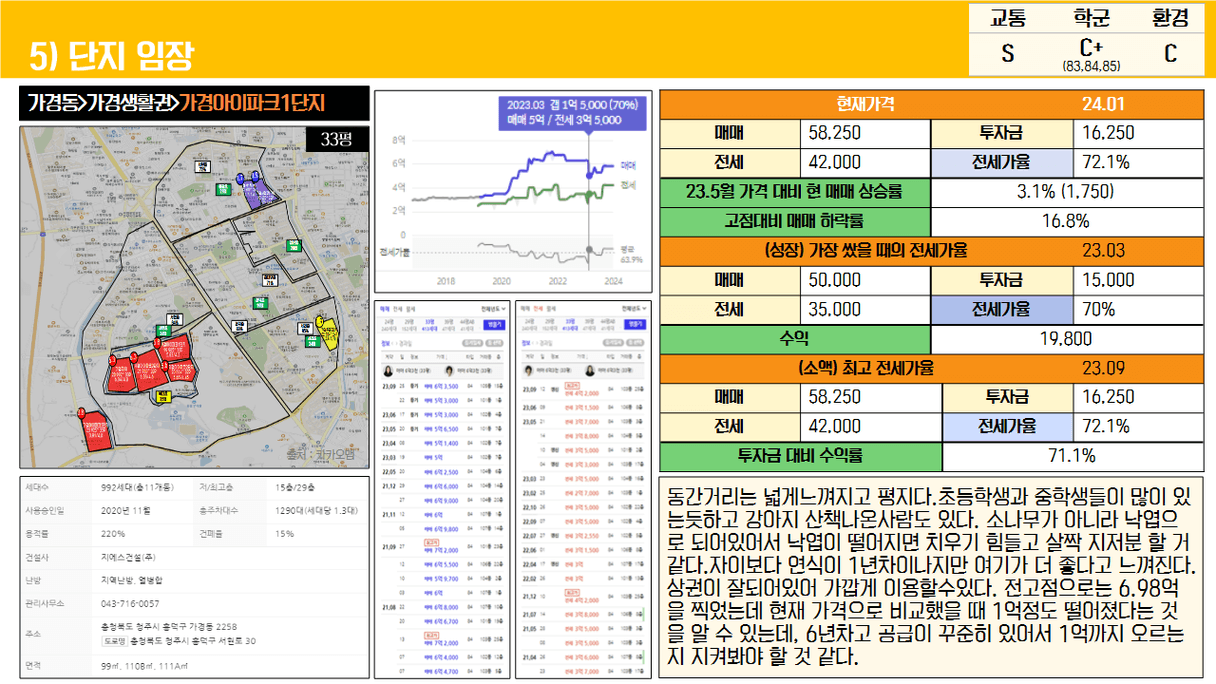Click the 2024 label on chart axis
1216x684 pixels.
[x=613, y=281]
